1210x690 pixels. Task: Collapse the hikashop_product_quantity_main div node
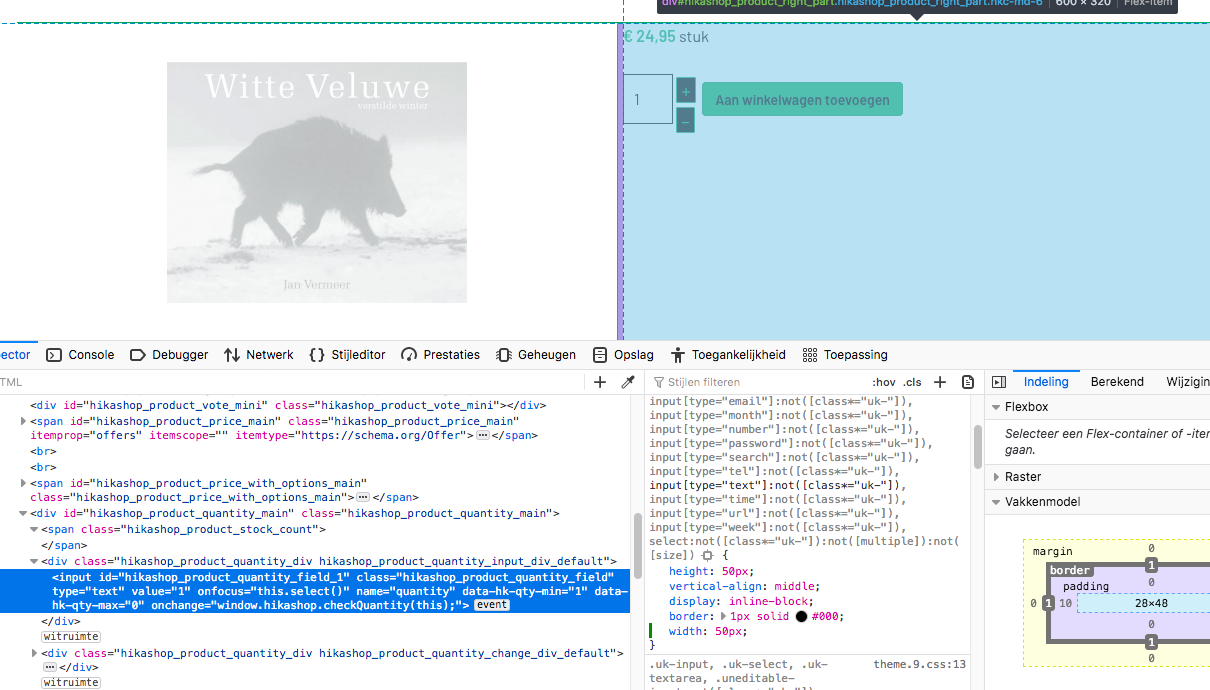[24, 514]
